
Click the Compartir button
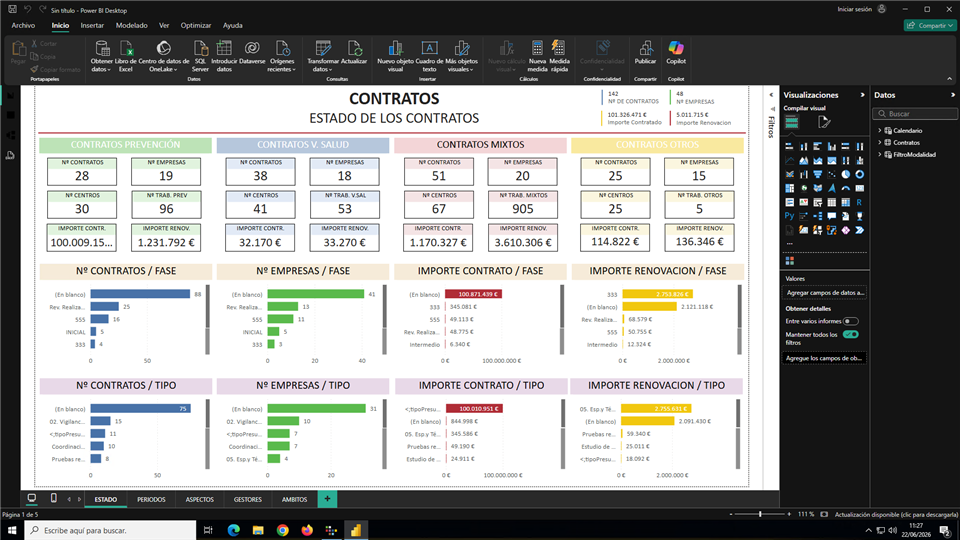click(x=930, y=25)
